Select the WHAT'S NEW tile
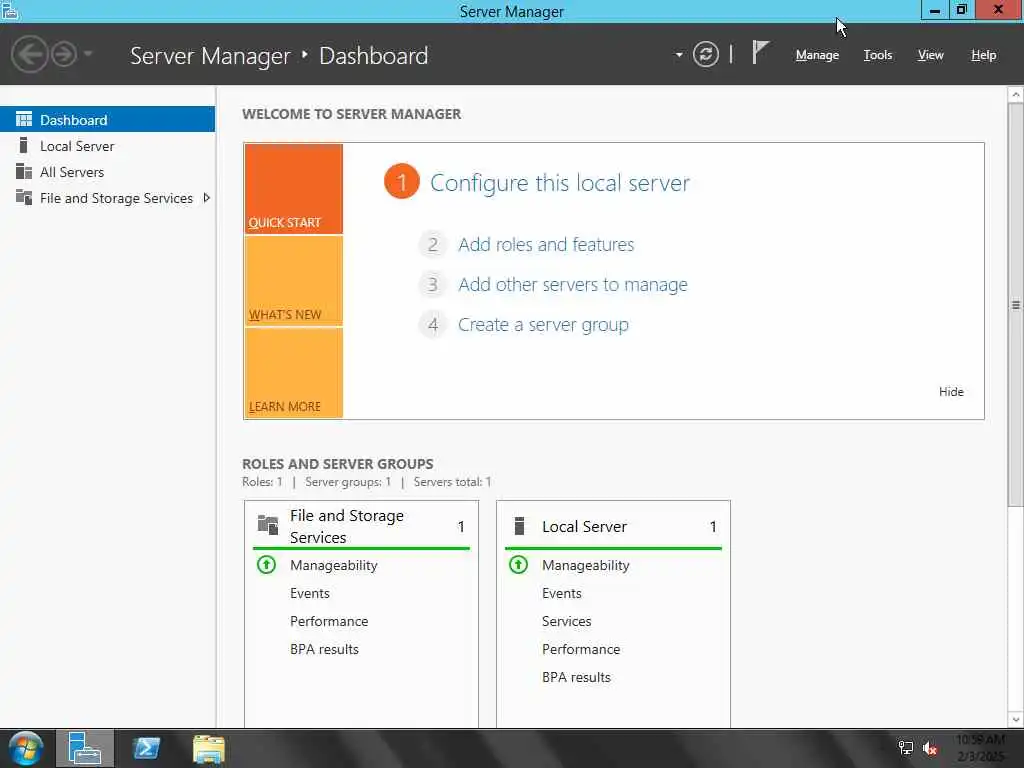The width and height of the screenshot is (1024, 768). point(293,281)
